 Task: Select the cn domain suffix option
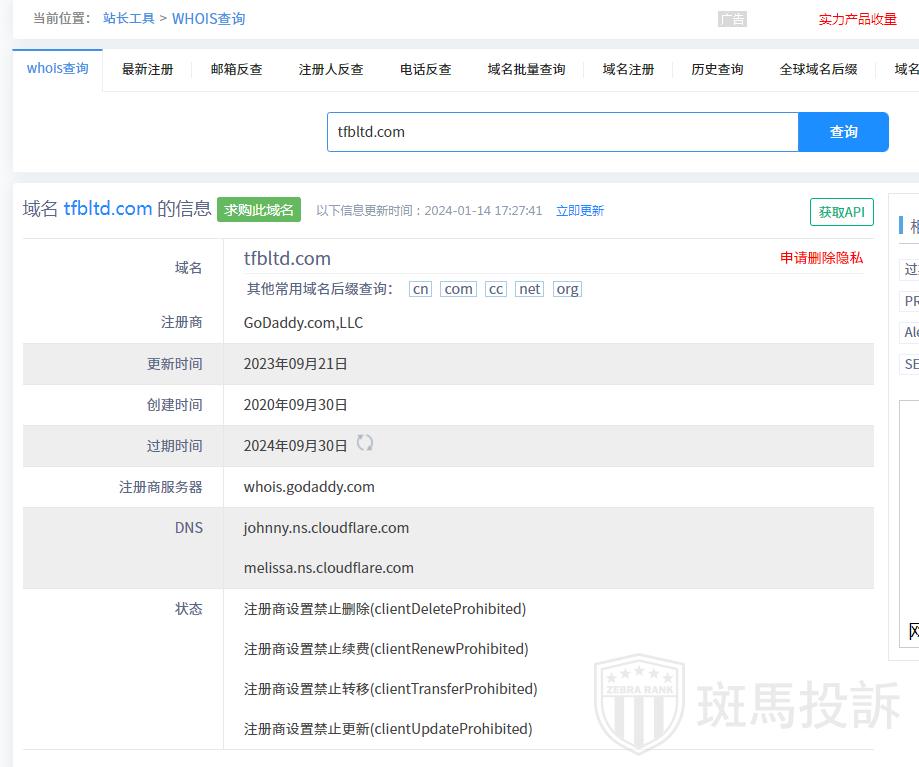coord(420,289)
